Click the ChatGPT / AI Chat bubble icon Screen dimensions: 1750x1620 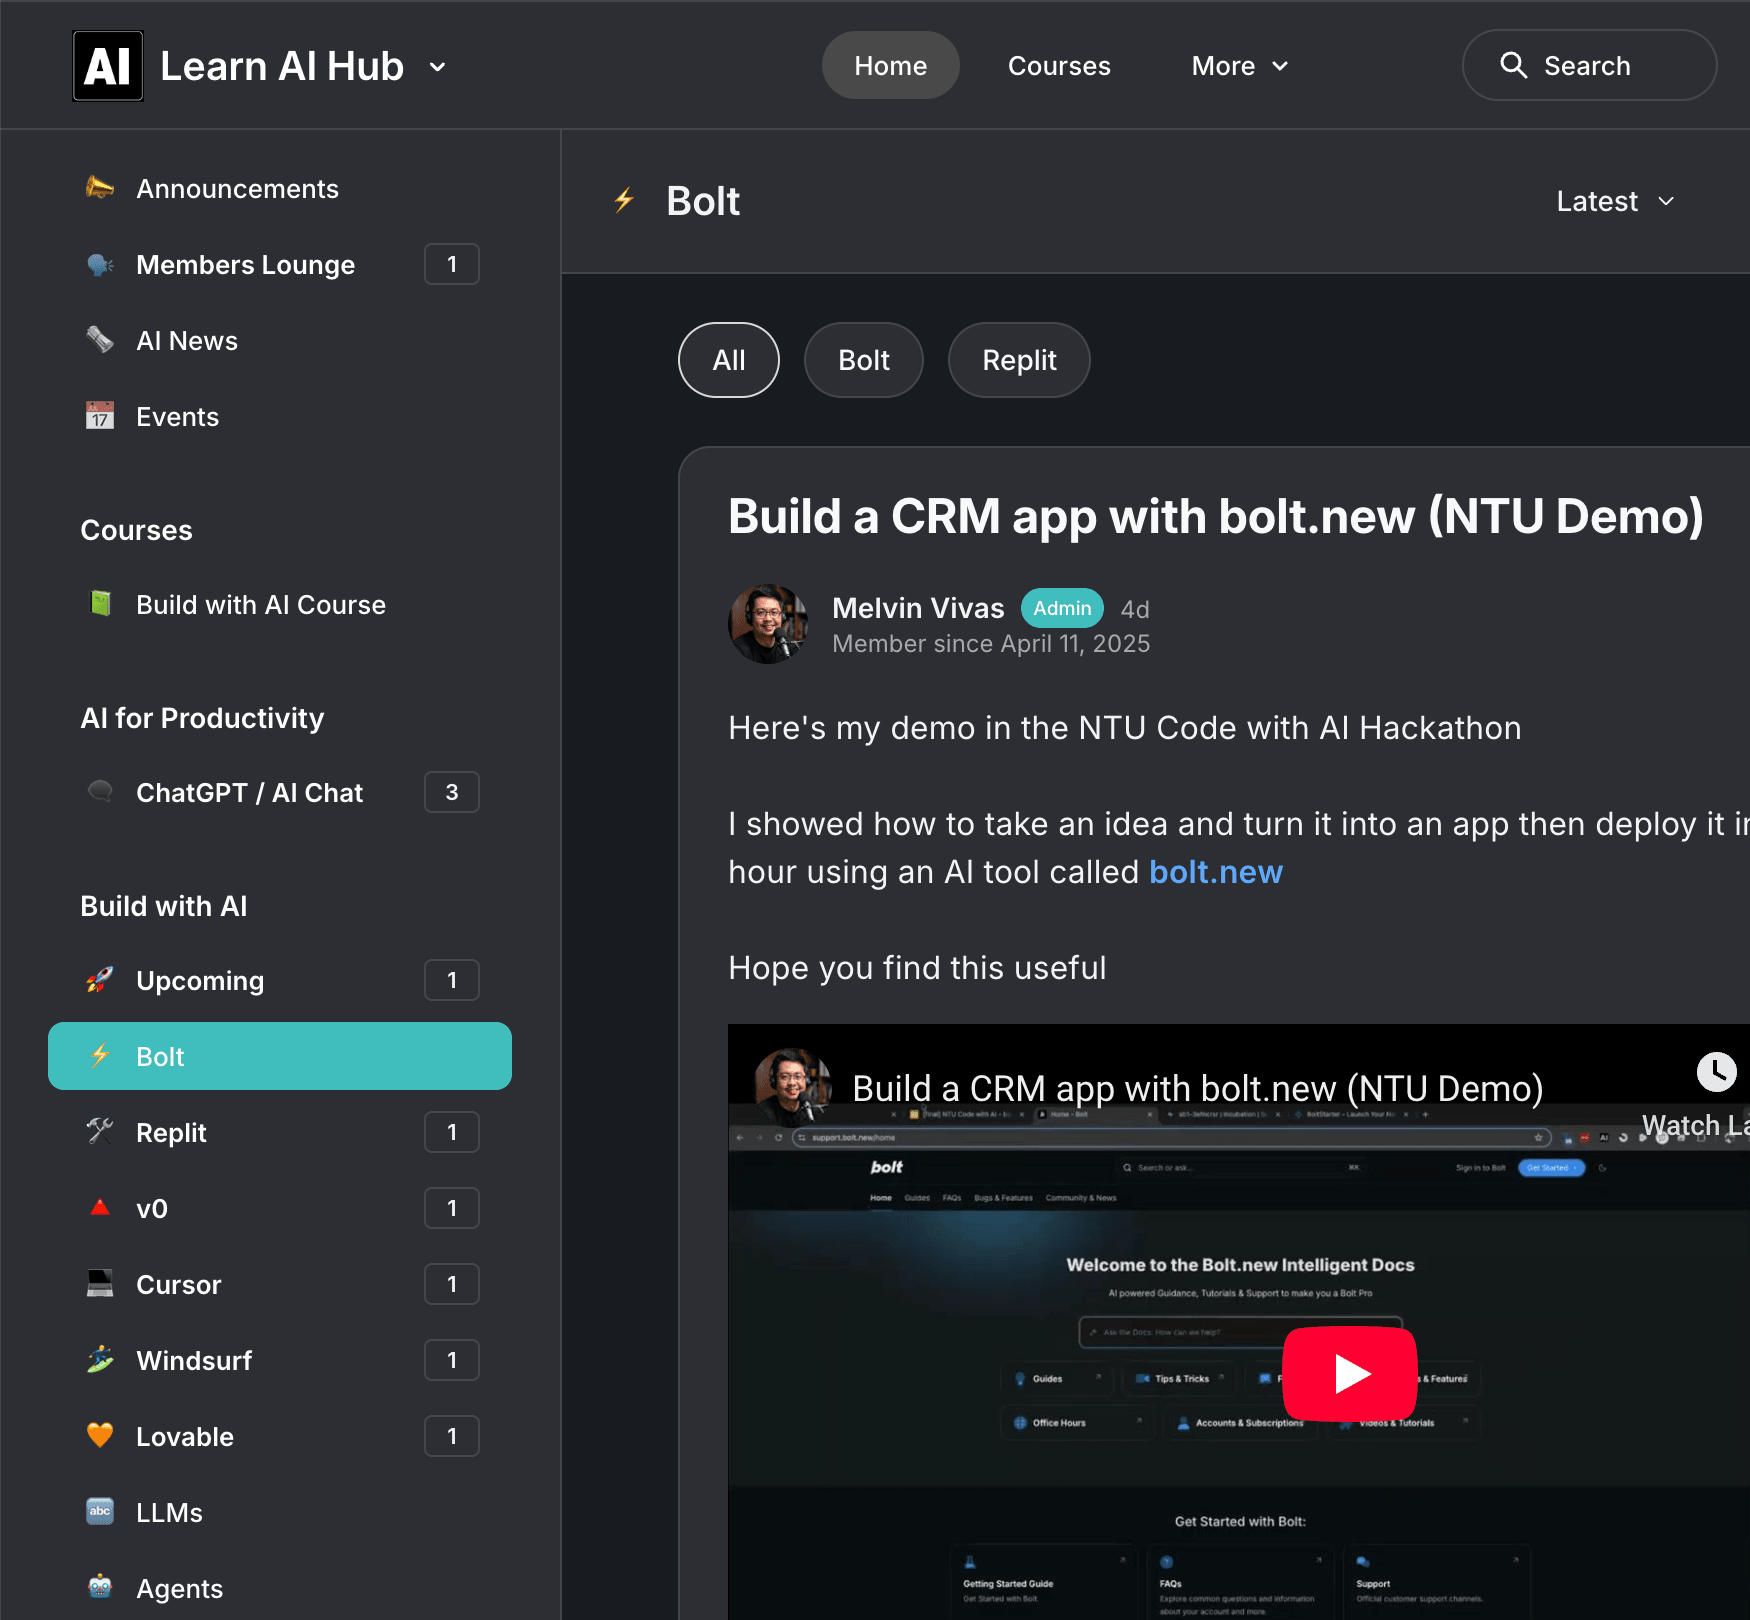99,792
